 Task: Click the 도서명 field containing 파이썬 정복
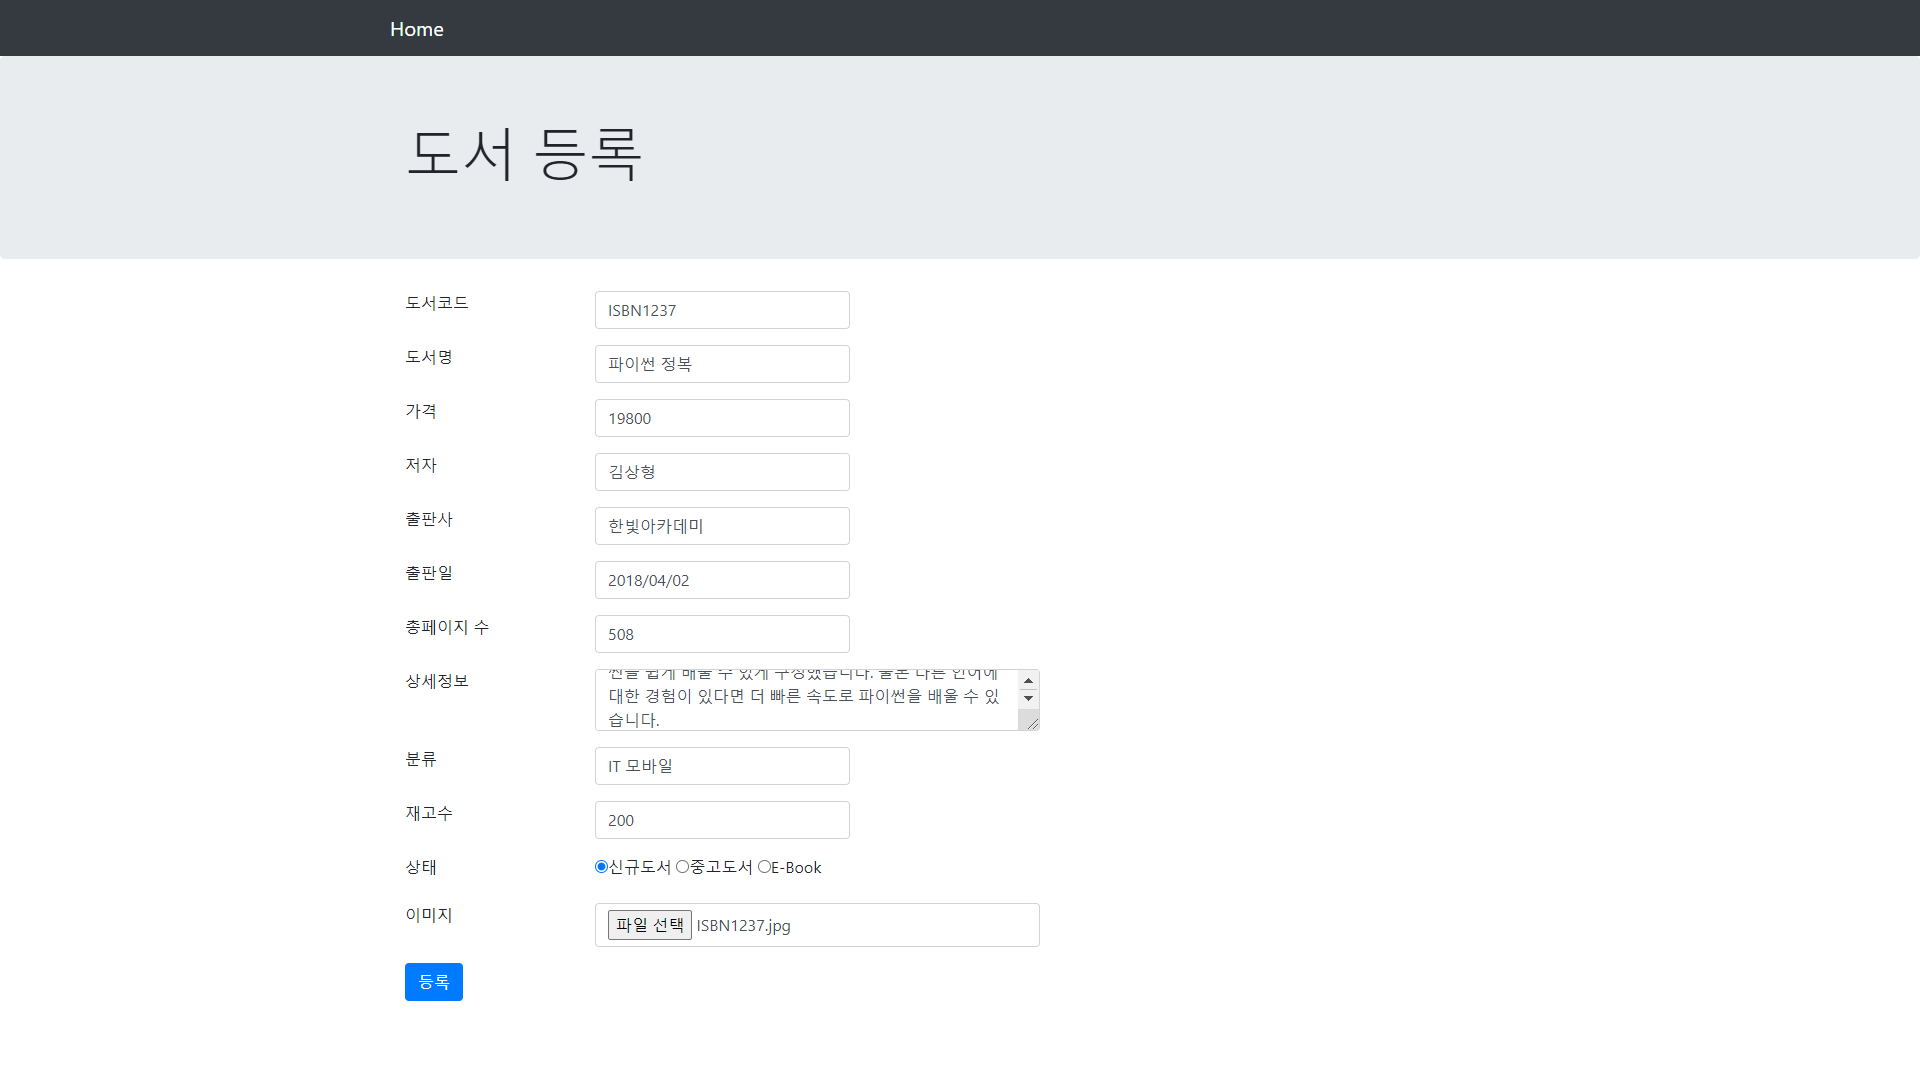click(722, 364)
